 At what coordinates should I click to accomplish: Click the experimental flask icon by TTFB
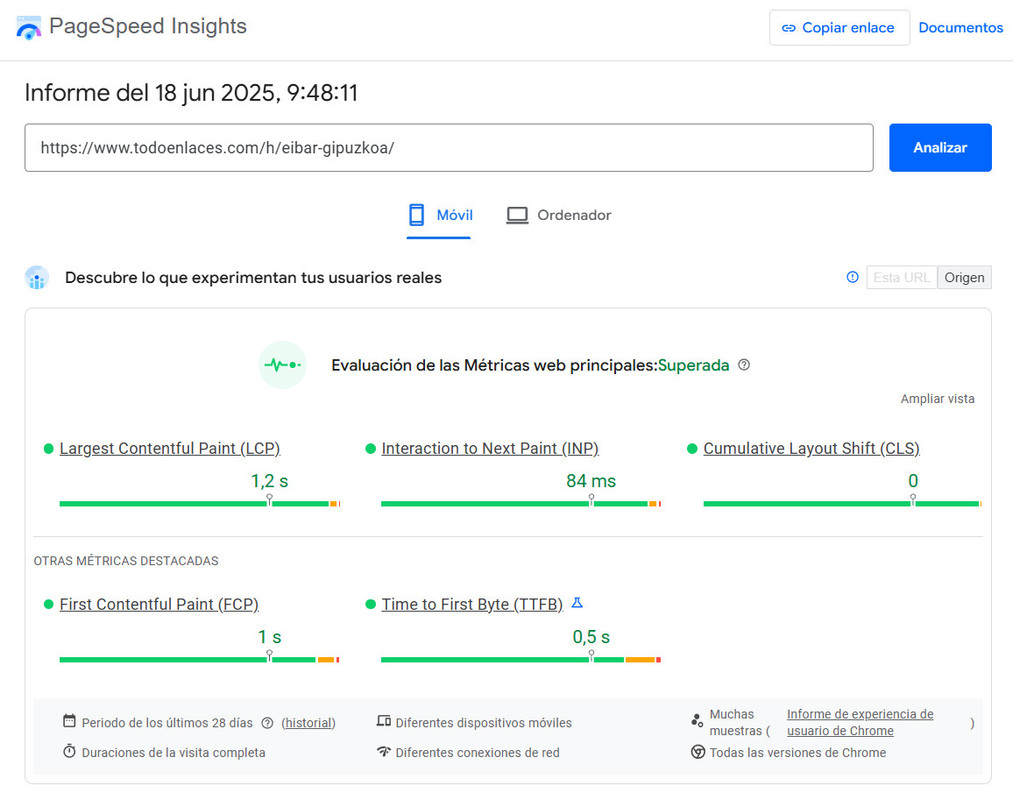pyautogui.click(x=577, y=603)
